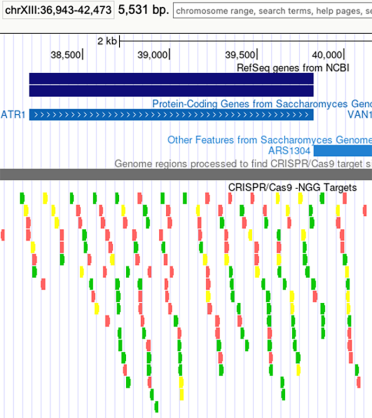This screenshot has height=418, width=372.
Task: Select the upper RefSeq gene bar
Action: (x=171, y=78)
